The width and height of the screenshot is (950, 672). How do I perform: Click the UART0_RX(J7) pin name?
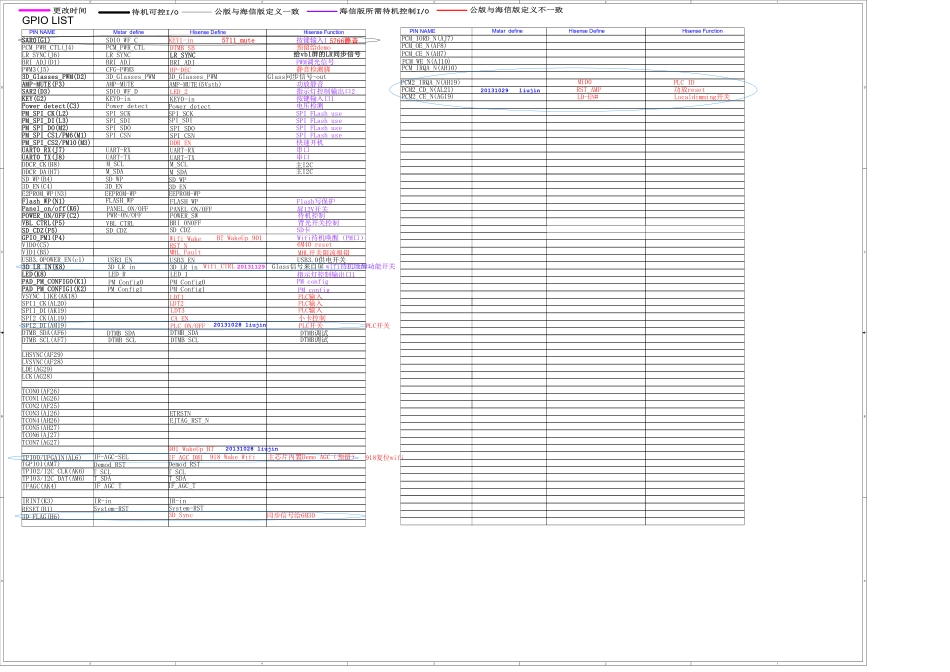coord(43,150)
